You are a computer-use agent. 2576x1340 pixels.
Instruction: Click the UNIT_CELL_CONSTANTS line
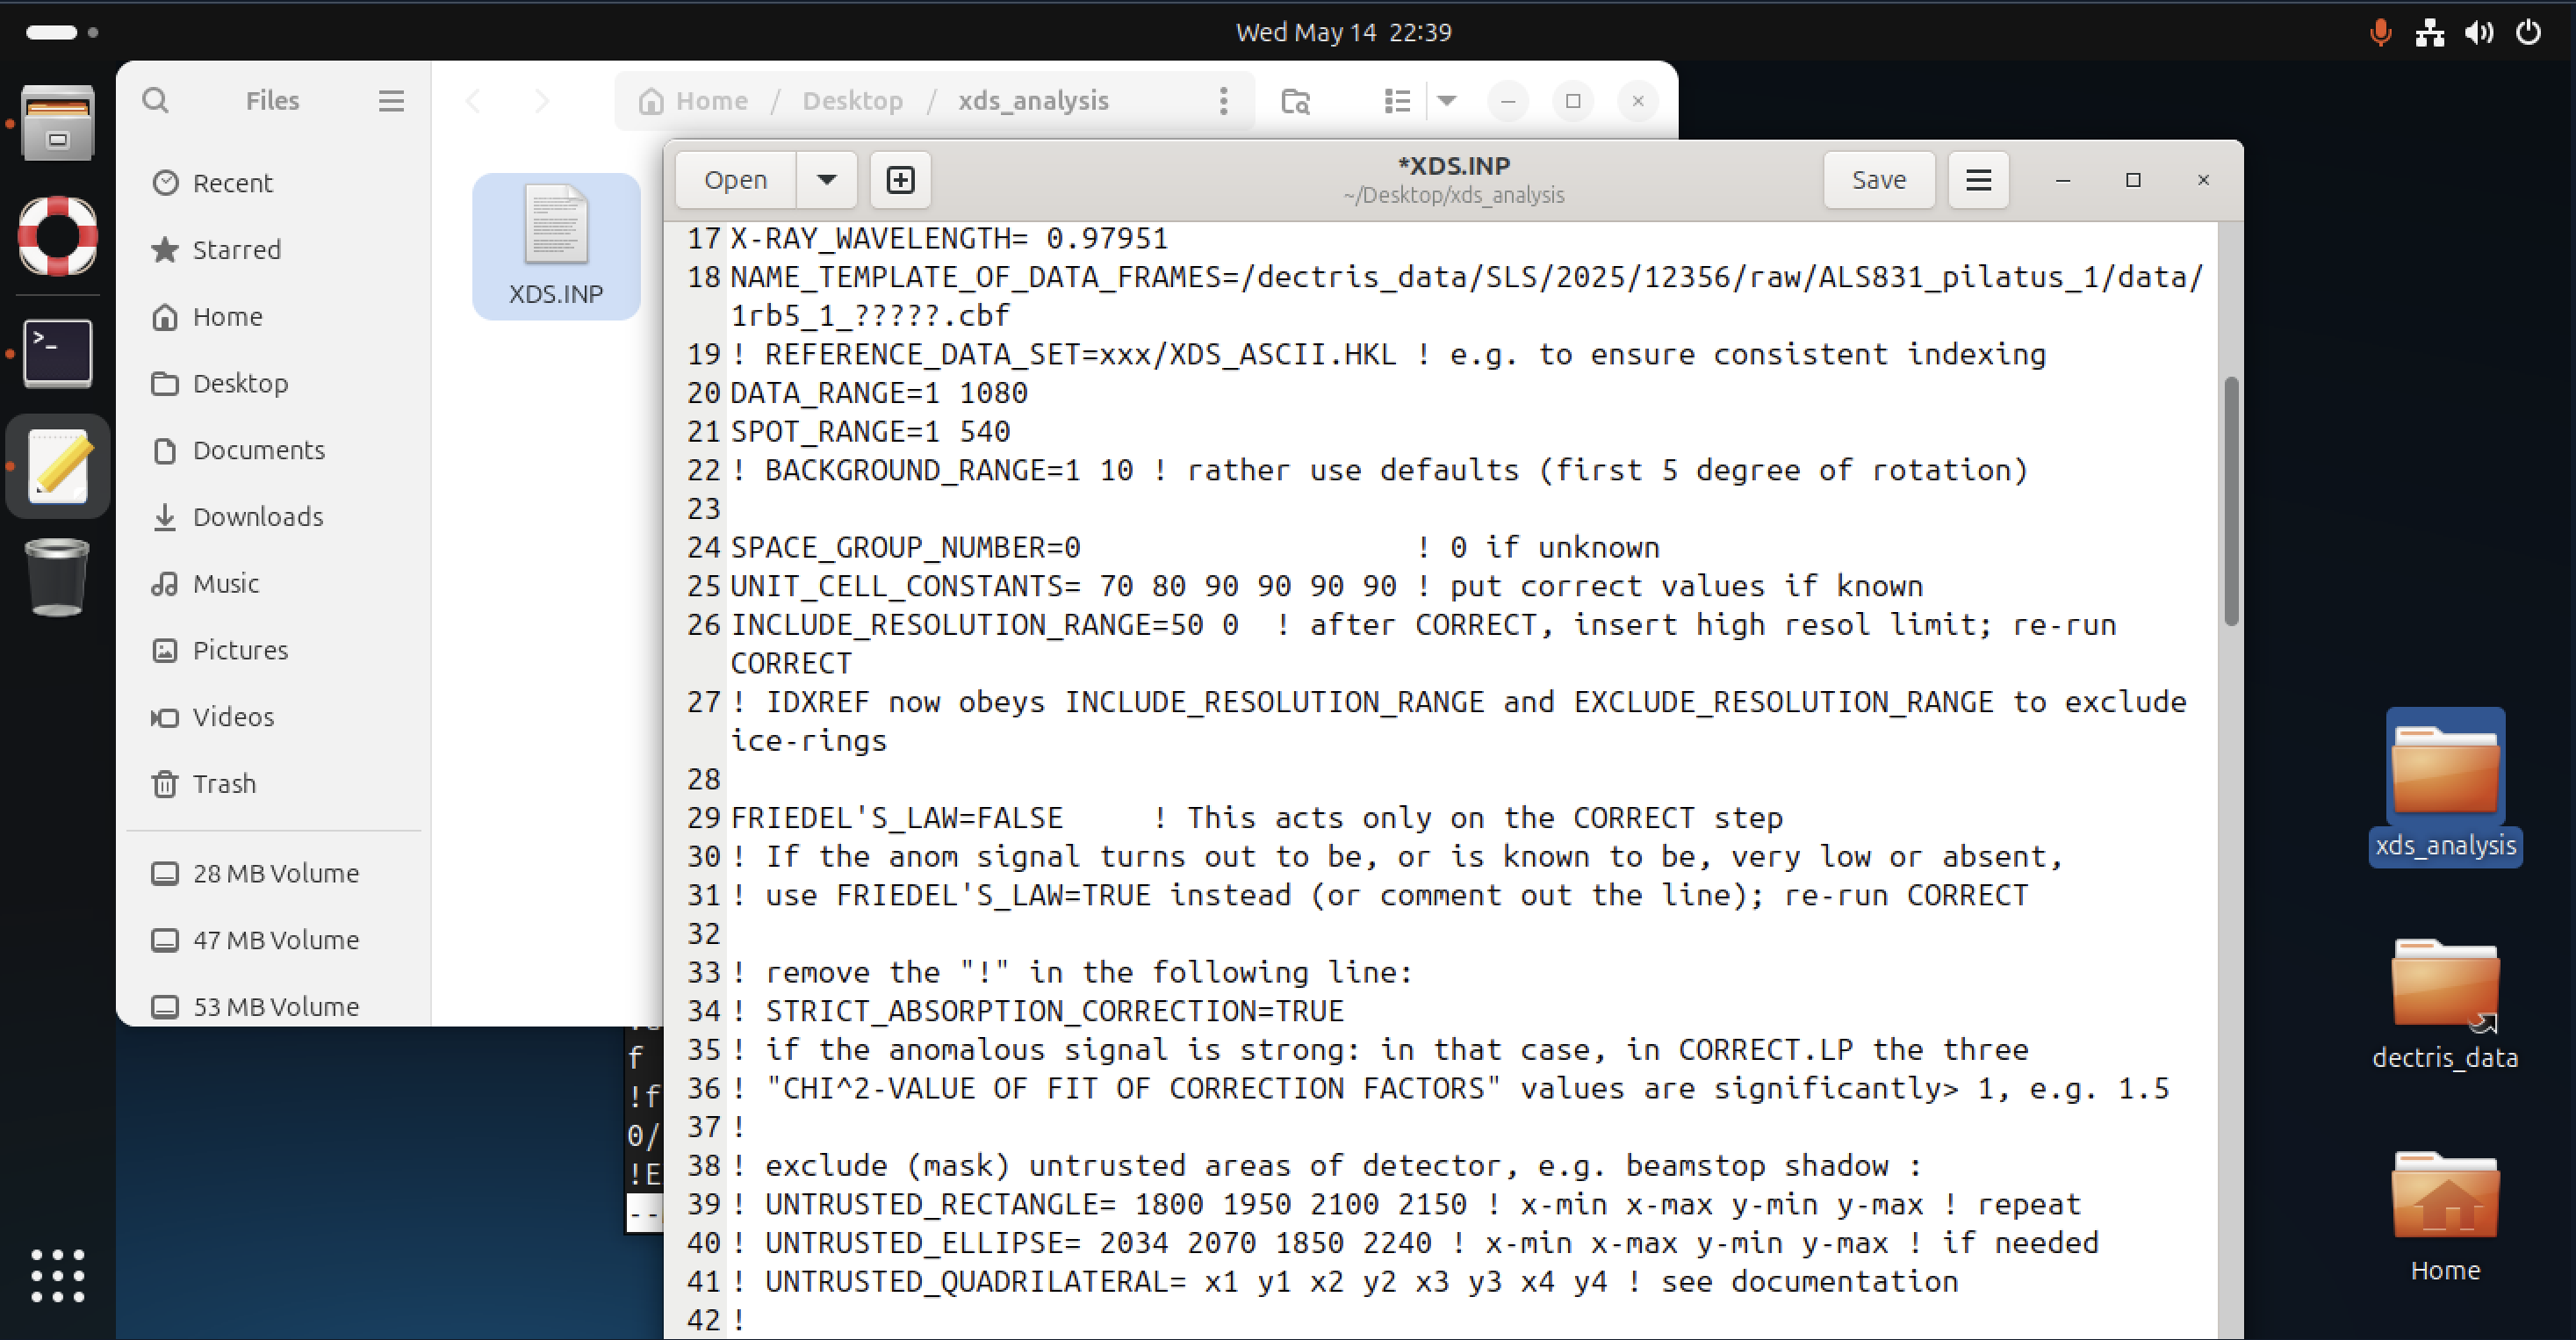[1326, 585]
